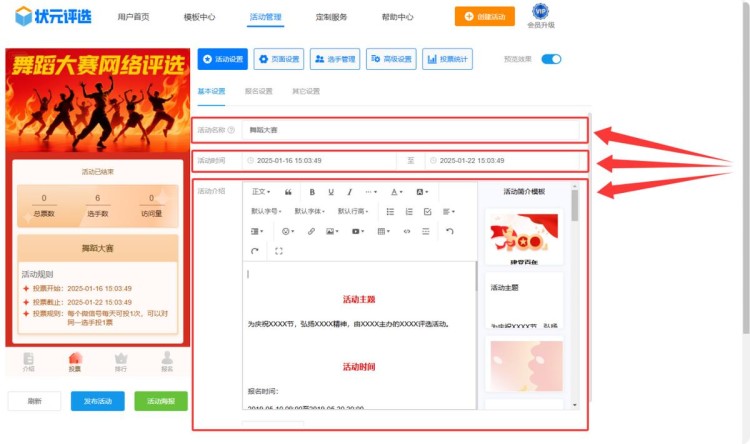Image resolution: width=750 pixels, height=444 pixels.
Task: Open the text color picker dropdown
Action: pyautogui.click(x=396, y=191)
